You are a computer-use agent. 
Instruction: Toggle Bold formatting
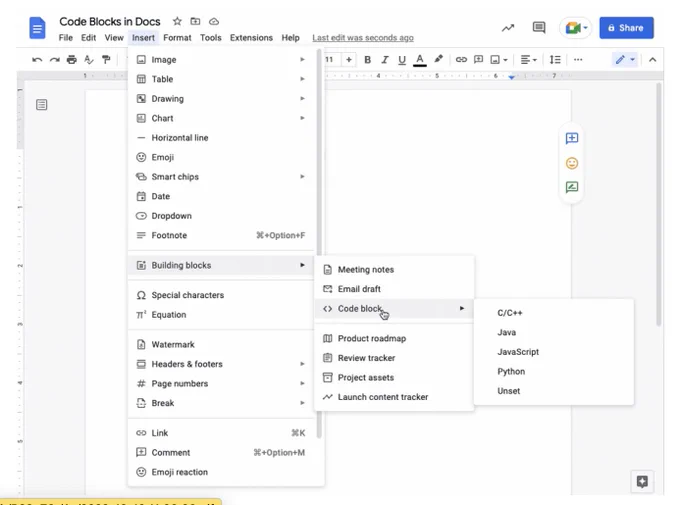[367, 60]
